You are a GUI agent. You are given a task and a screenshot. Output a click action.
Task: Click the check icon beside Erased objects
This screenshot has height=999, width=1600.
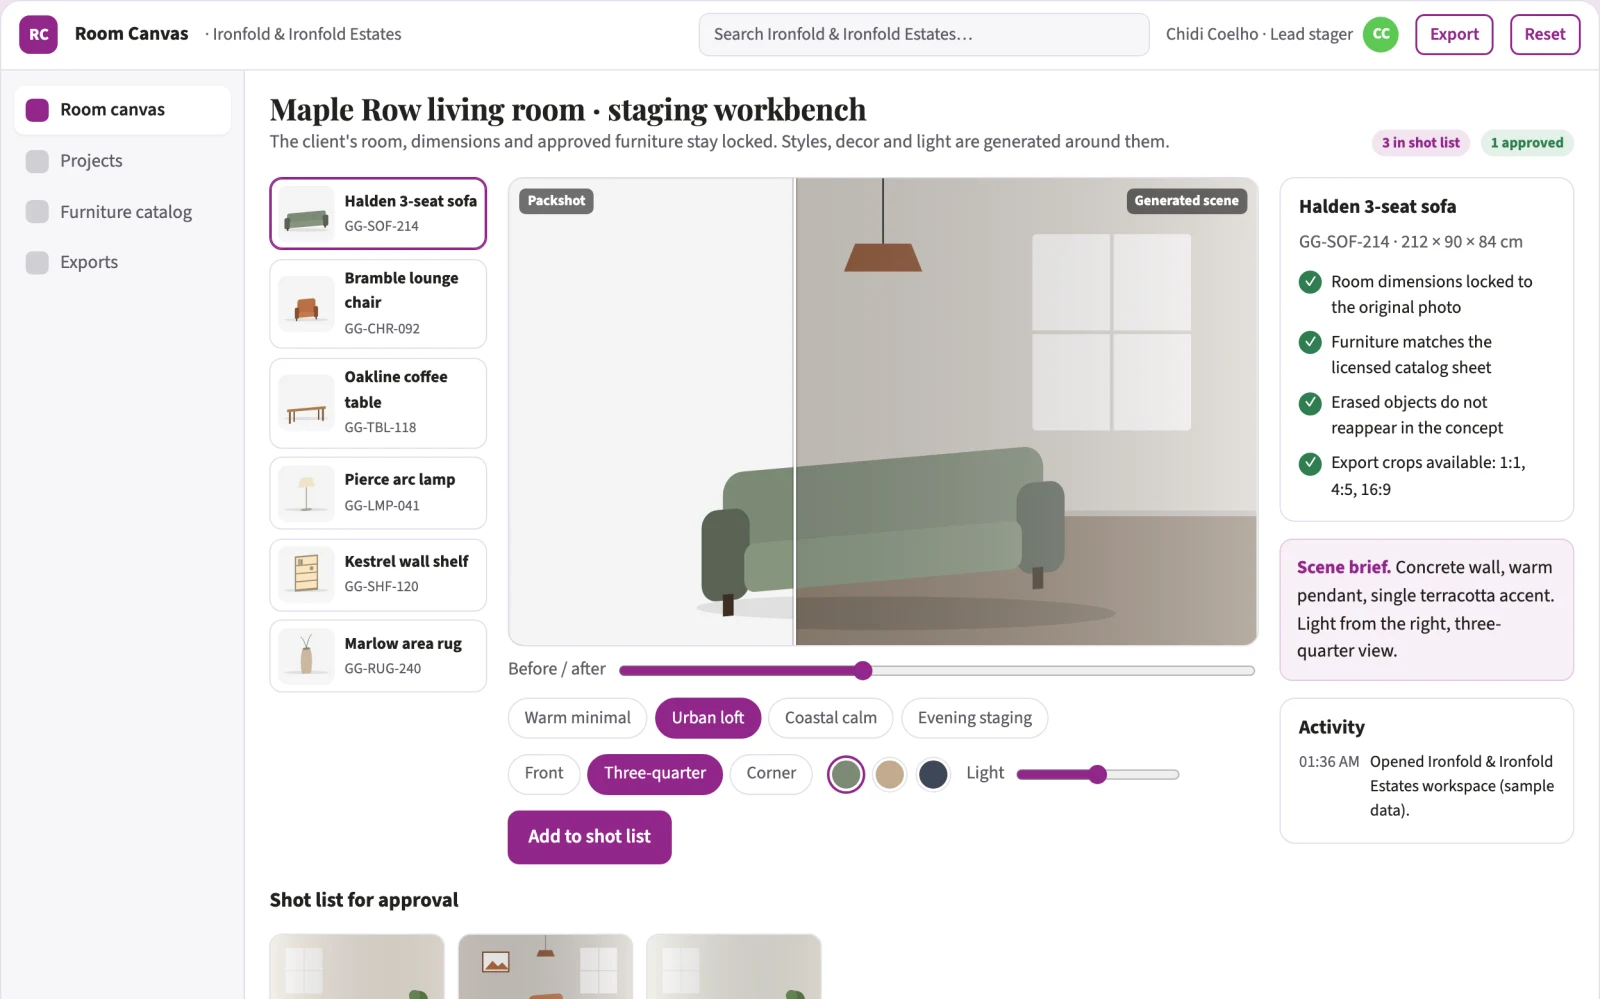click(x=1310, y=403)
